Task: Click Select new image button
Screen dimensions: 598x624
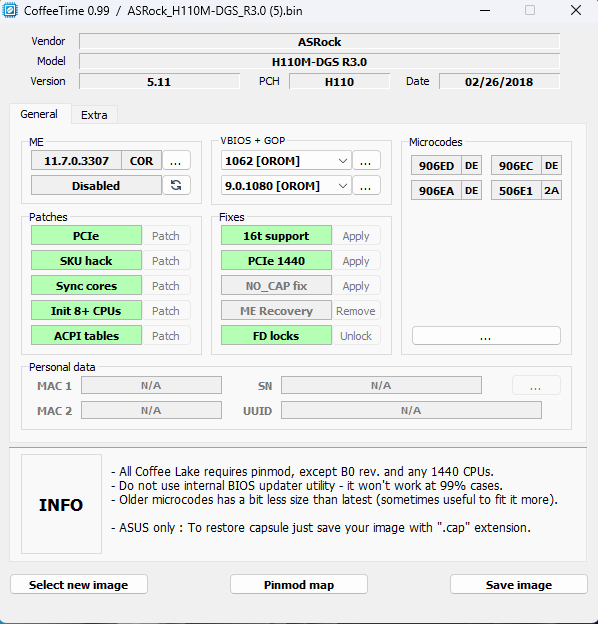Action: [x=79, y=585]
